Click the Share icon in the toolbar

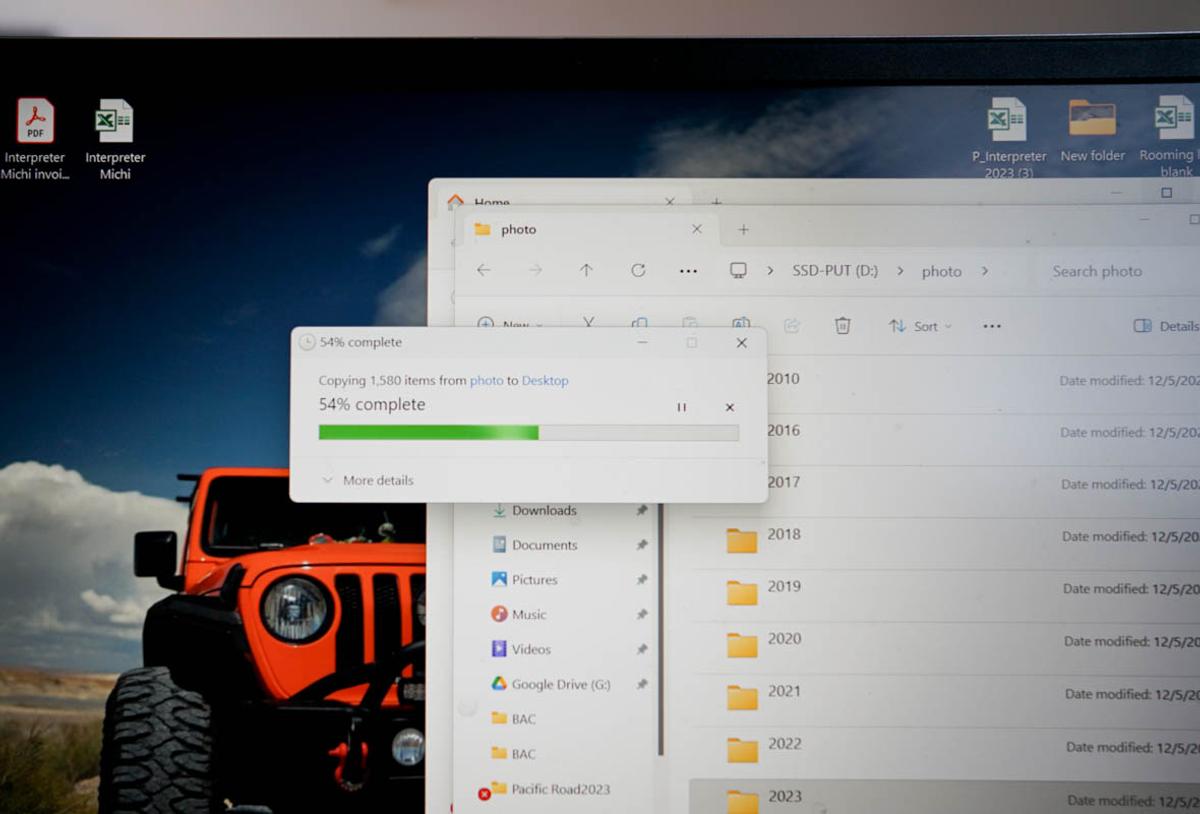pyautogui.click(x=792, y=325)
